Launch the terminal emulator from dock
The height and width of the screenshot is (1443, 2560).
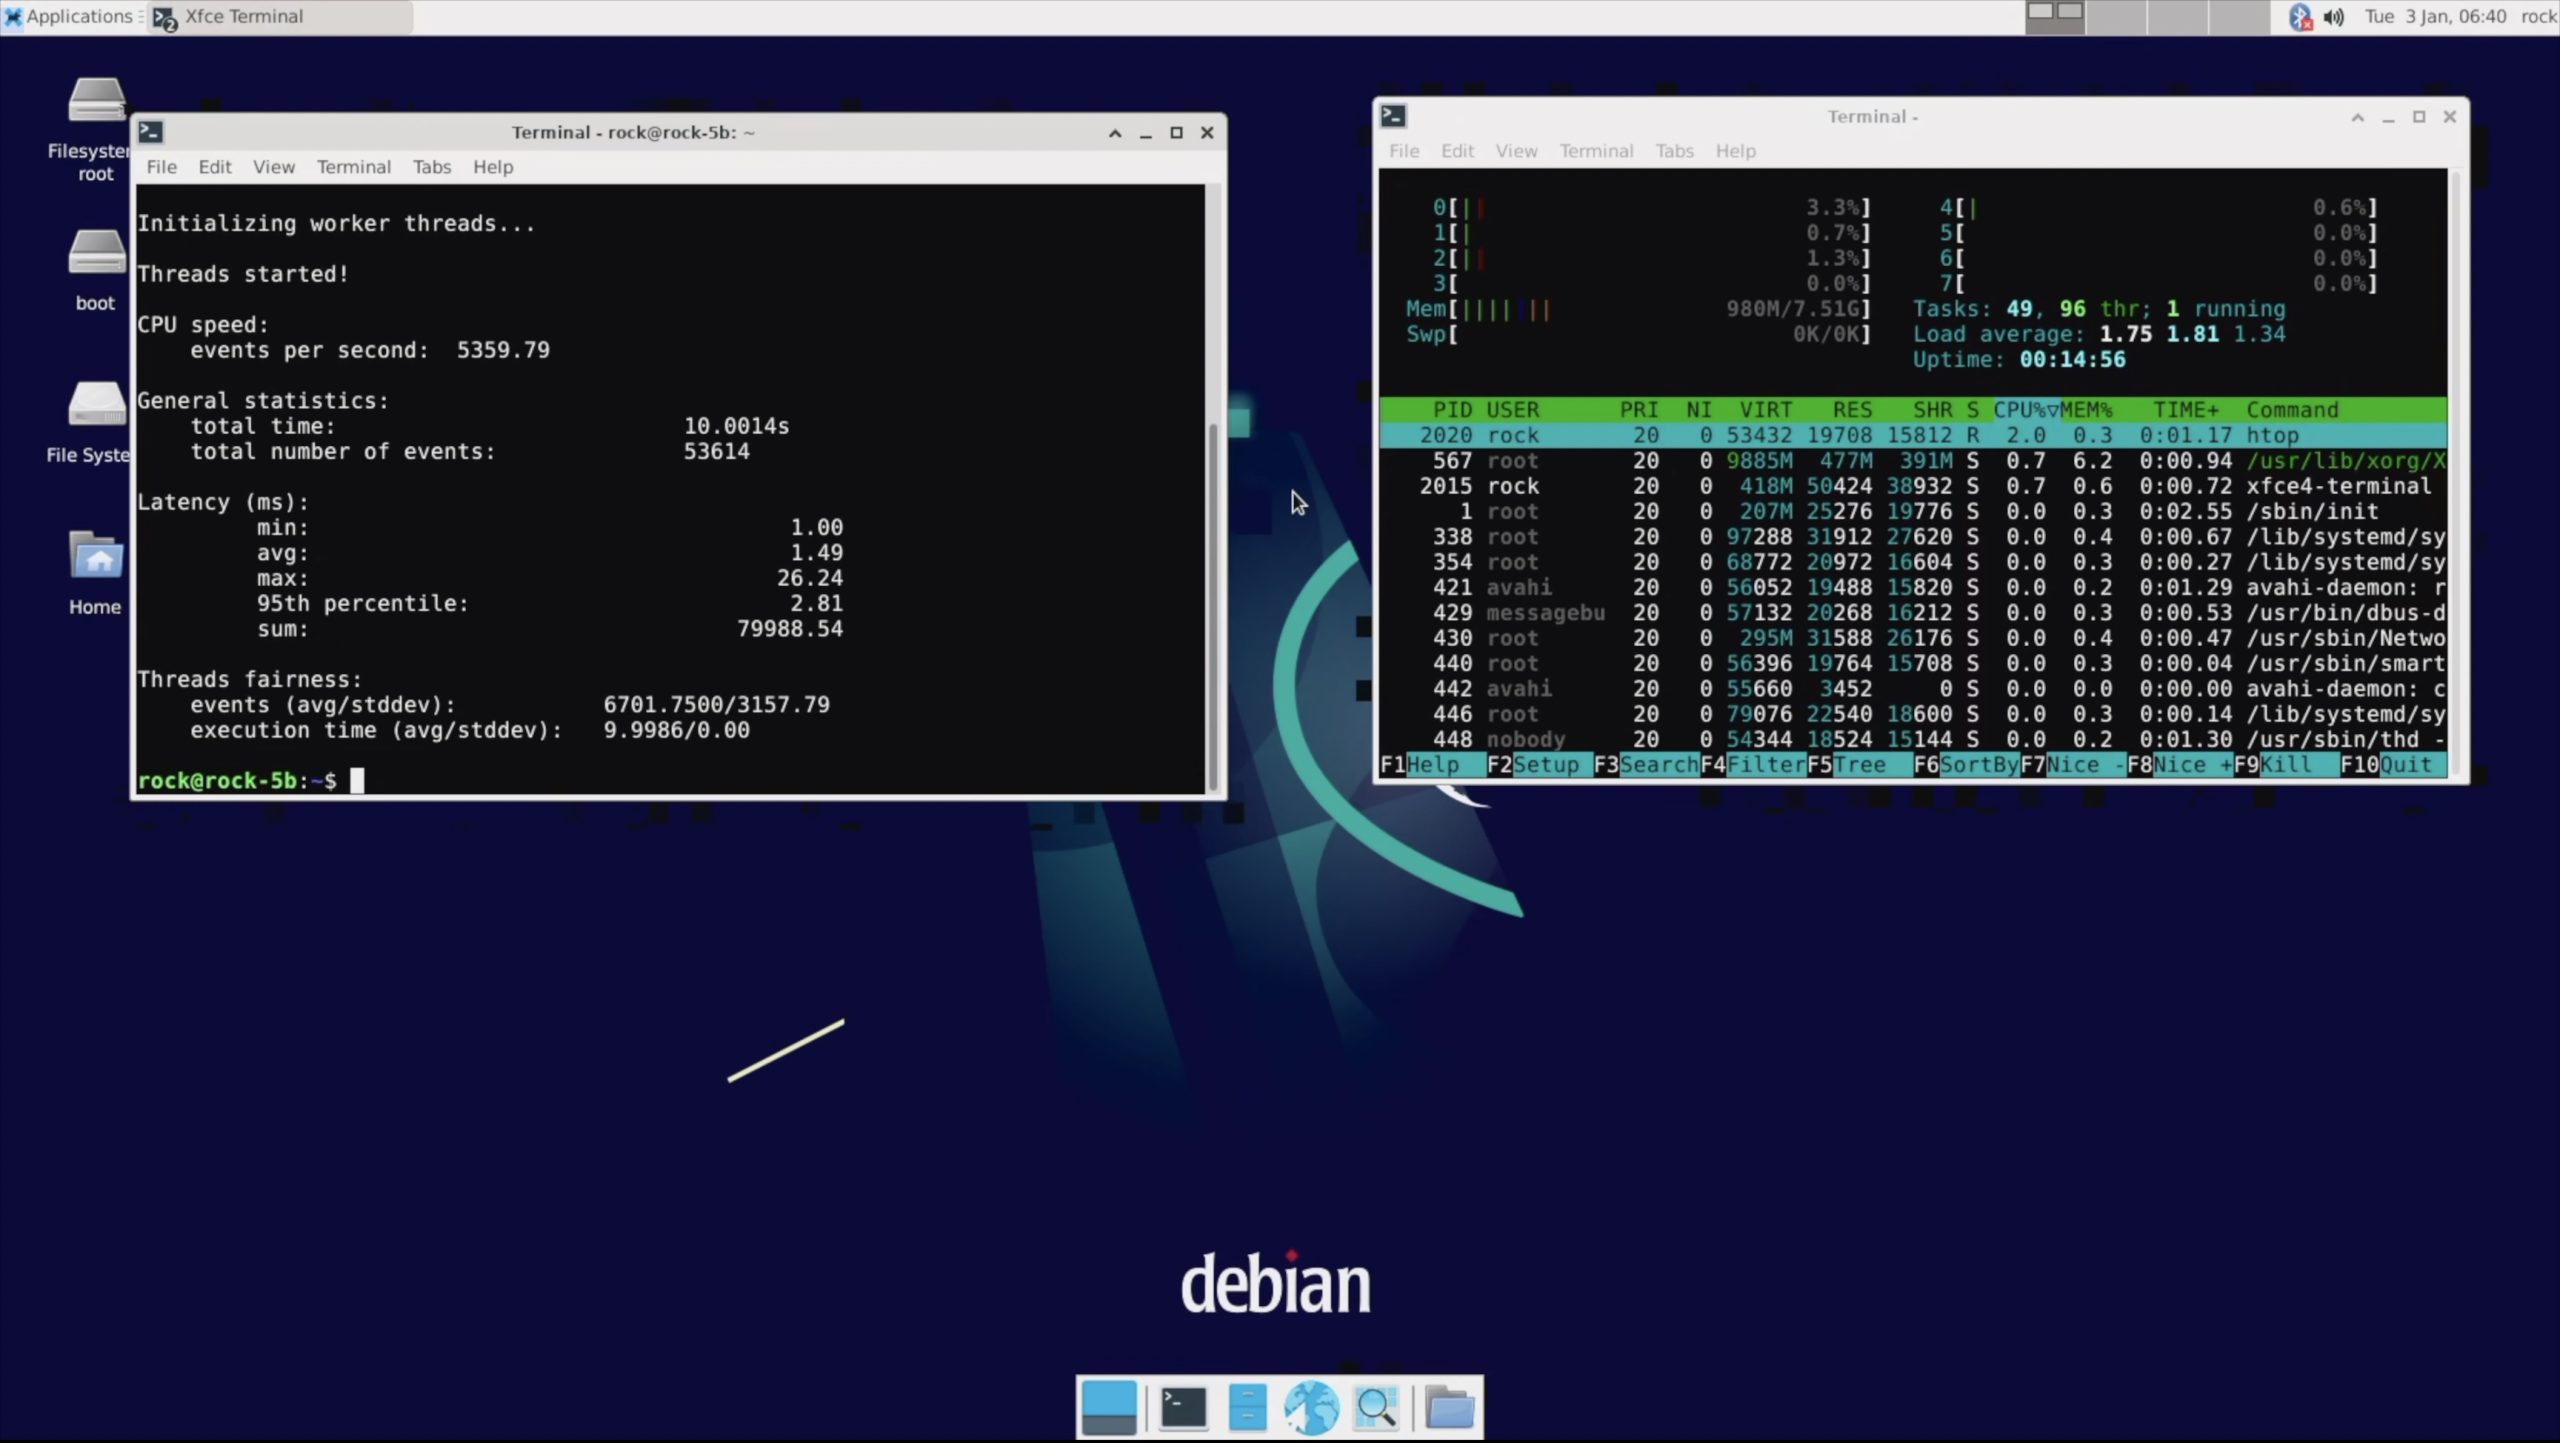1182,1407
